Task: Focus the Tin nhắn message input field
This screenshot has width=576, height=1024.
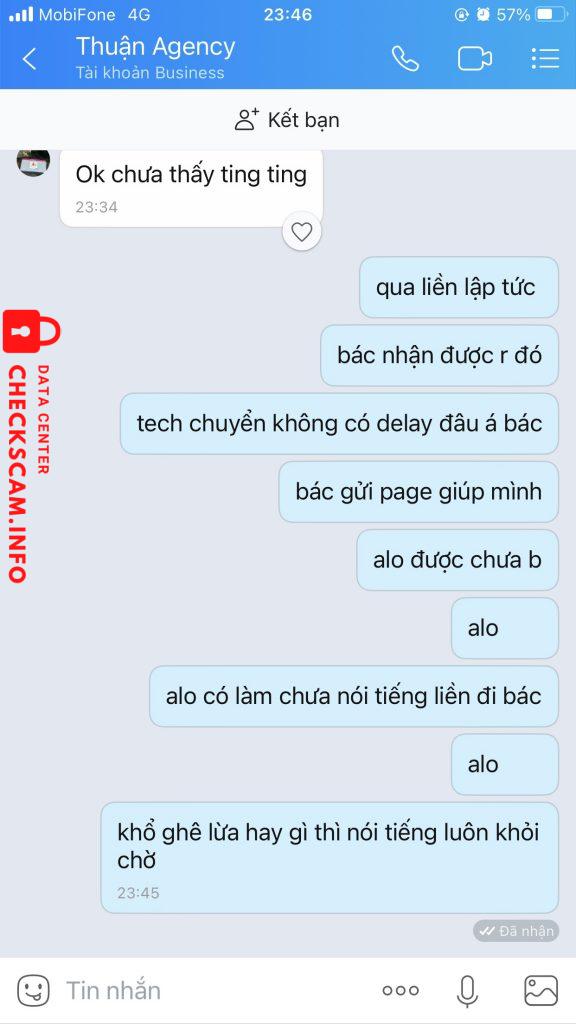Action: click(x=216, y=991)
